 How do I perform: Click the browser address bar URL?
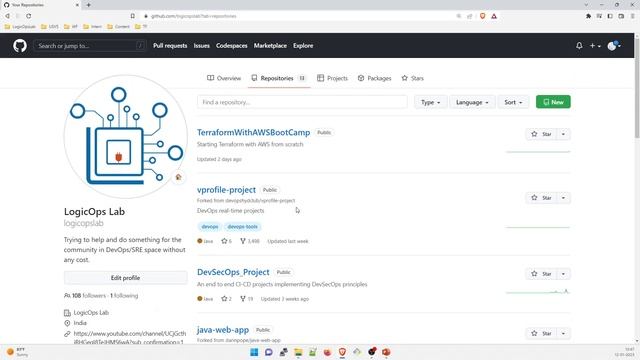(193, 16)
